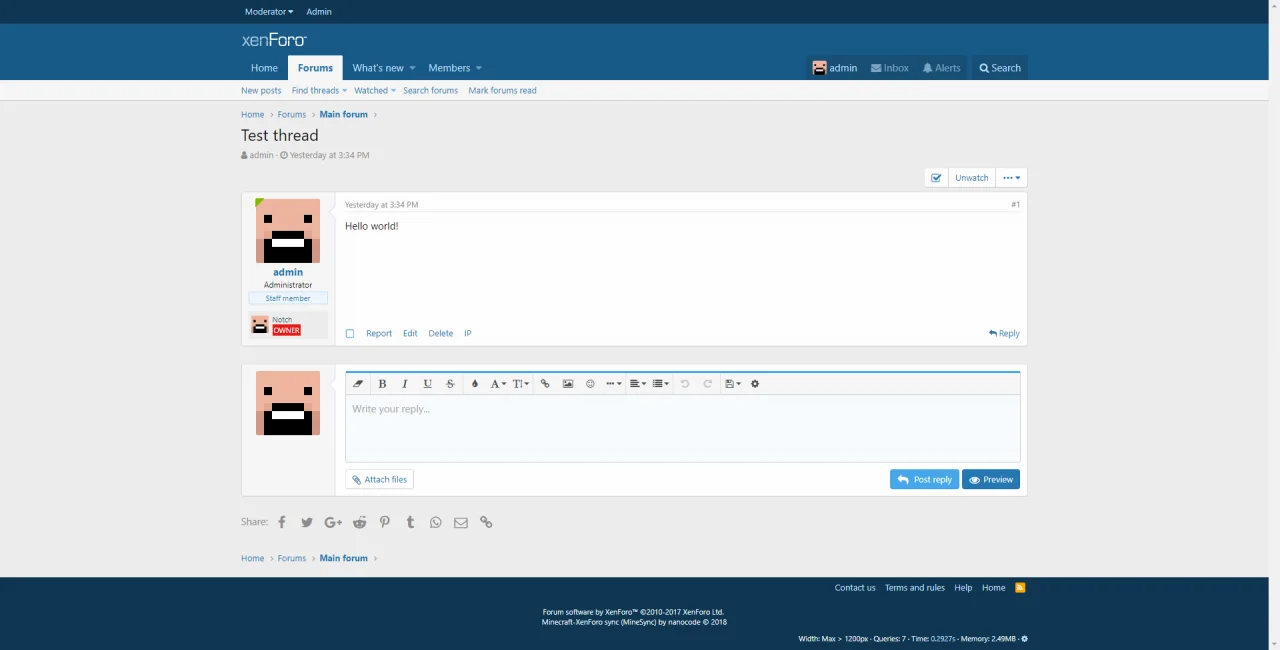Click the Unwatch button
Screen dimensions: 1280x650
click(x=971, y=178)
